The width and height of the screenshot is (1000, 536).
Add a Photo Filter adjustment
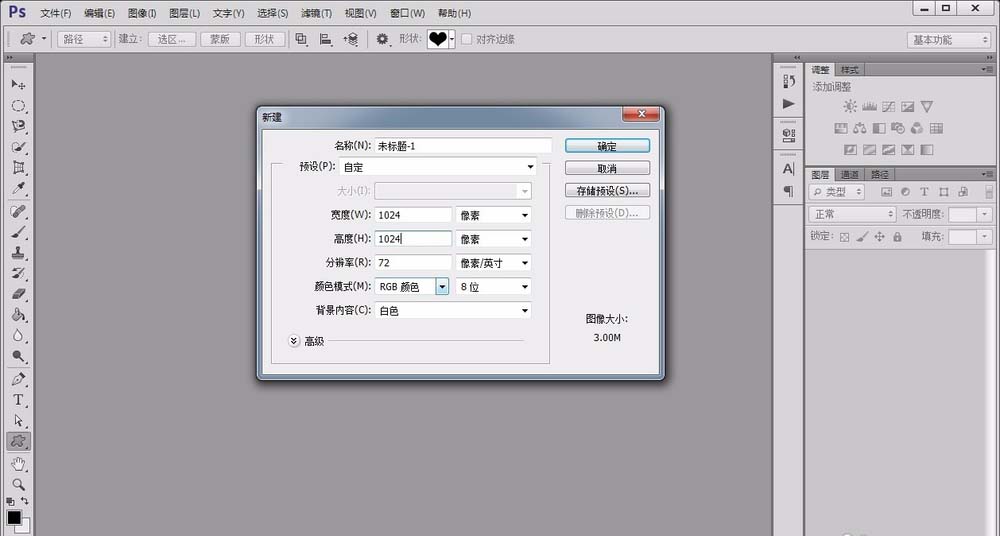[898, 128]
